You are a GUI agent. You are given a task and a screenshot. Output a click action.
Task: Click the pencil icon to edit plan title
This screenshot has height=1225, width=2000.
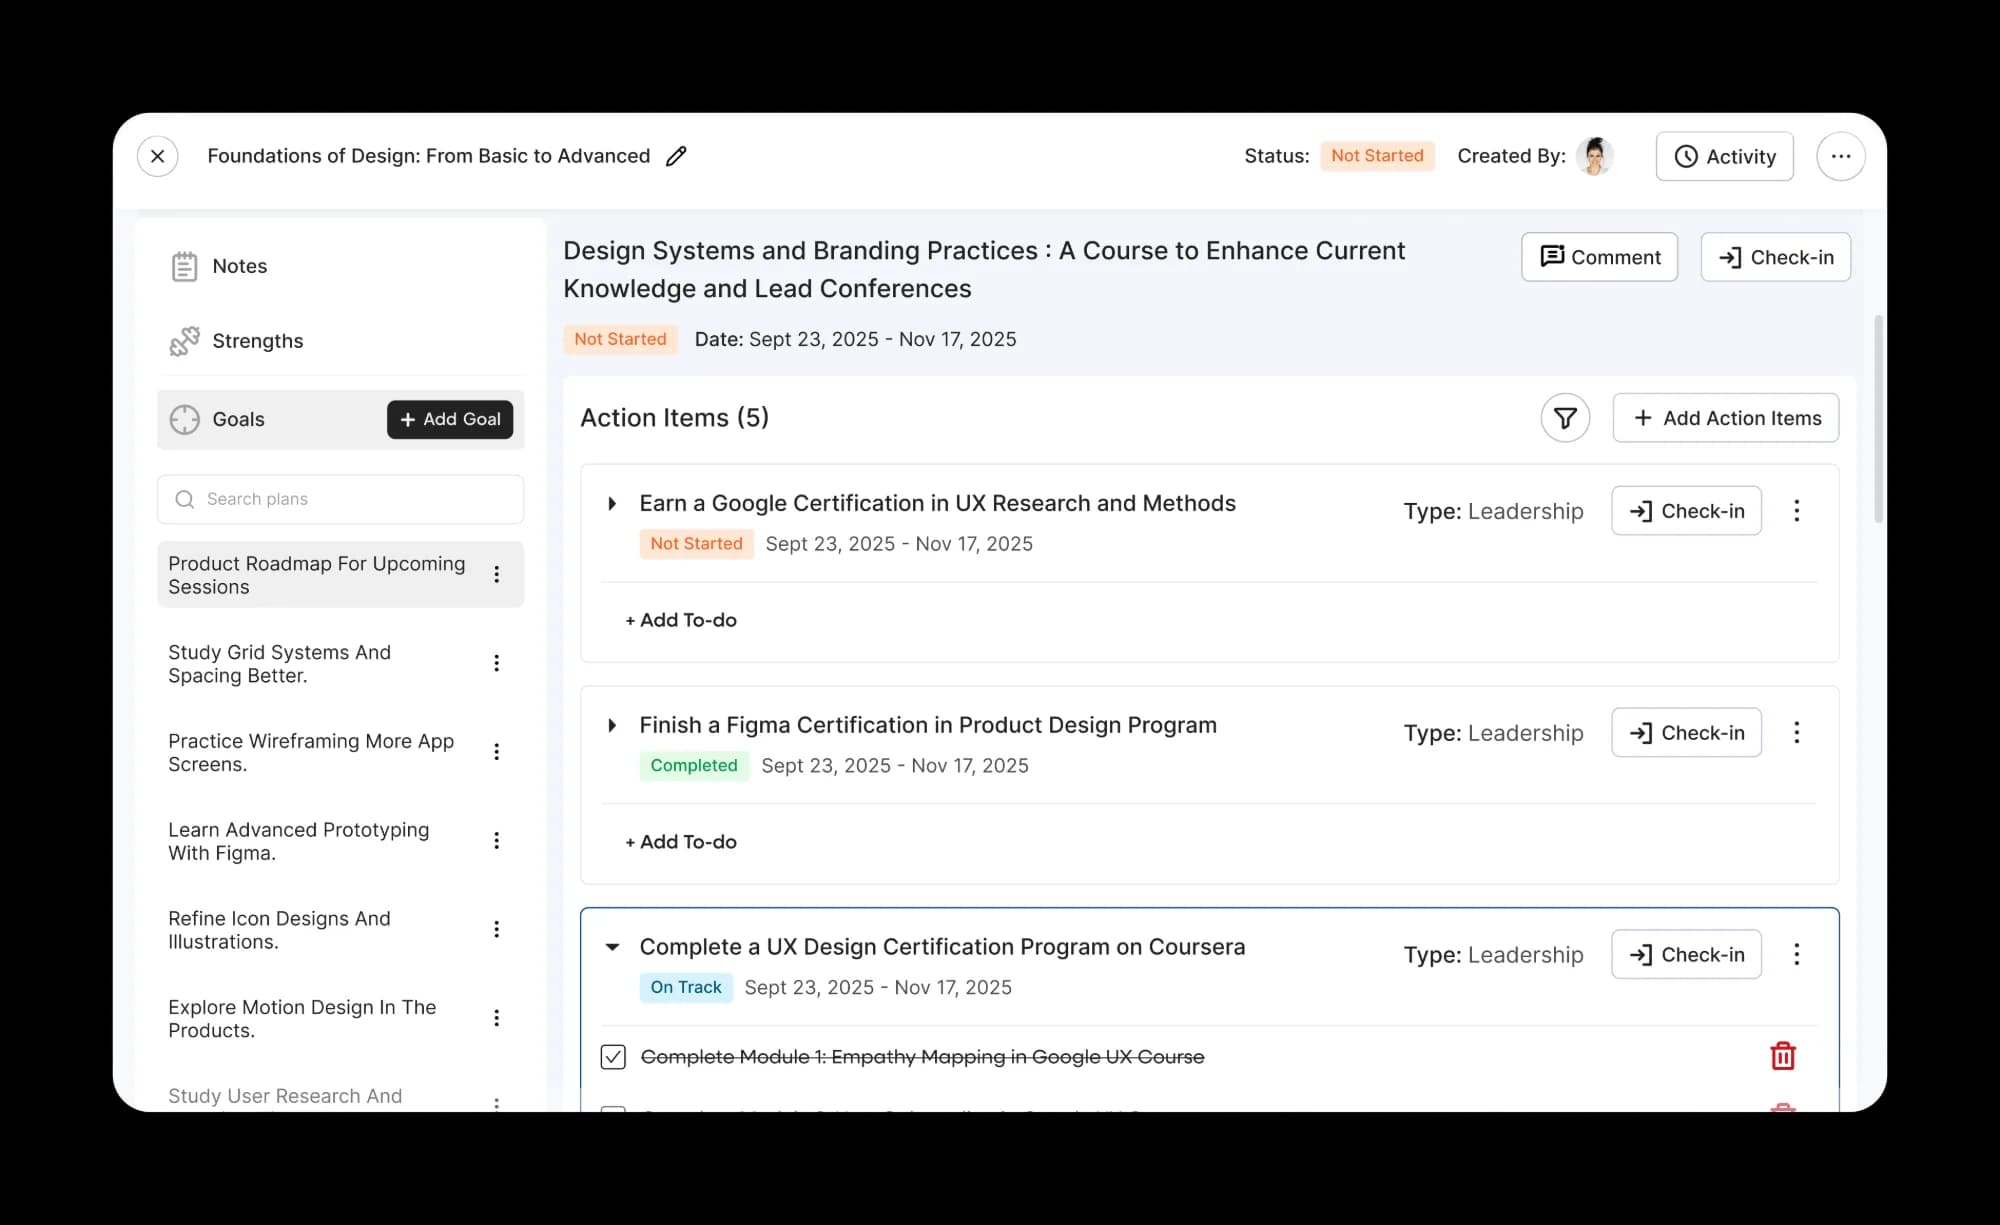676,156
